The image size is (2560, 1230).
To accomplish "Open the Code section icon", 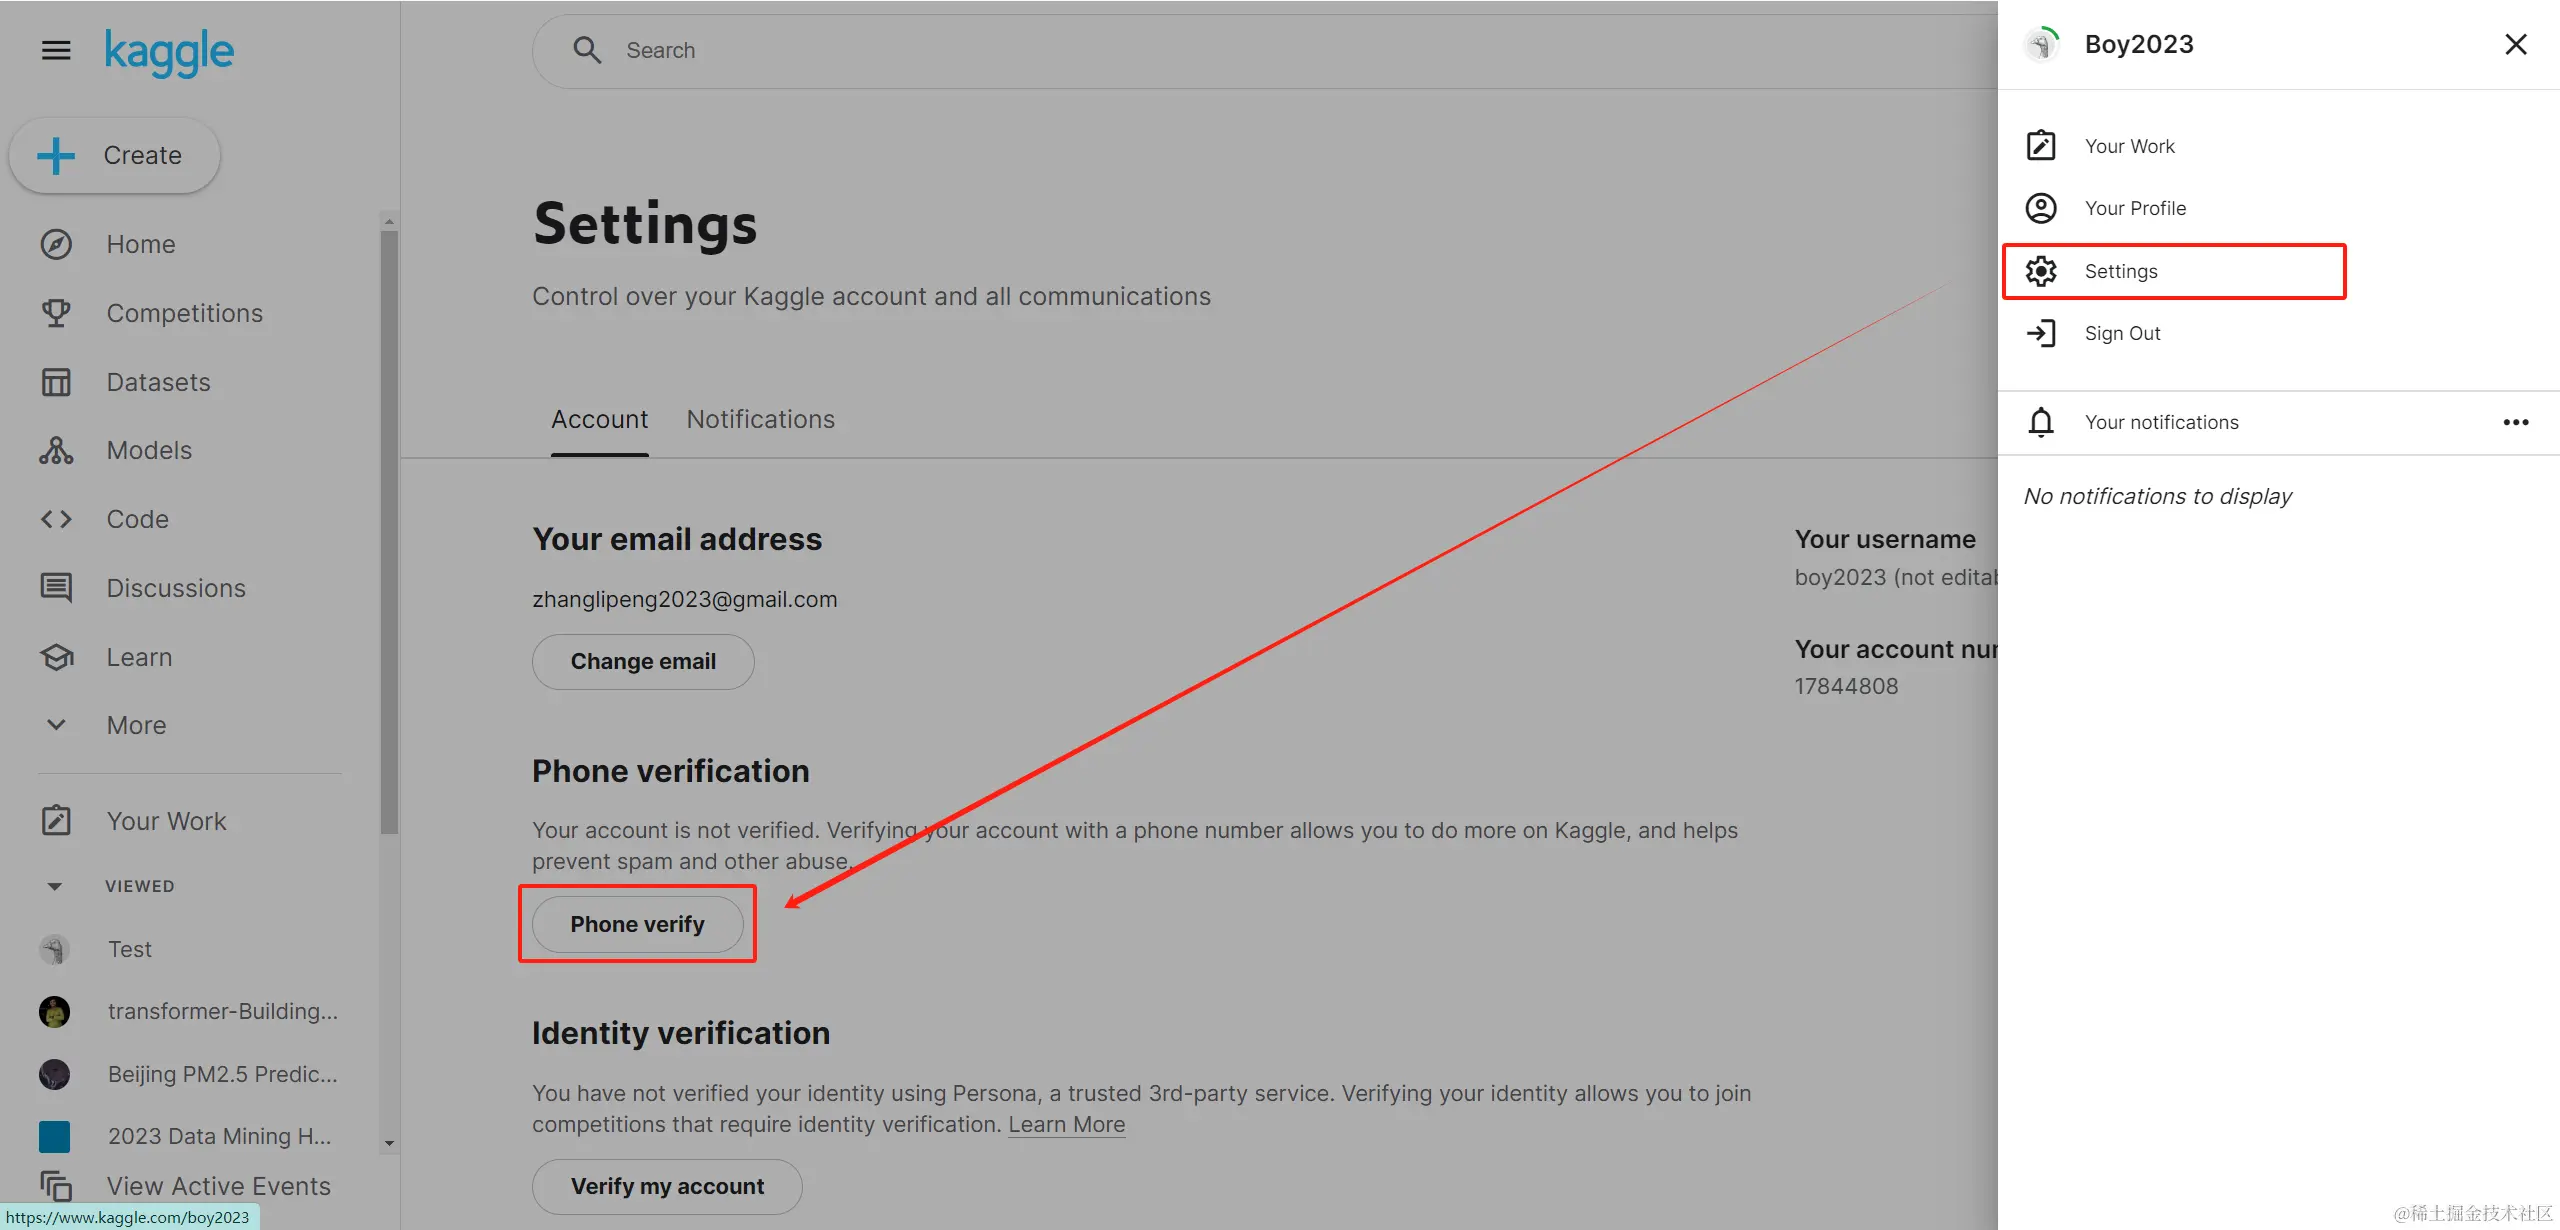I will pyautogui.click(x=56, y=519).
